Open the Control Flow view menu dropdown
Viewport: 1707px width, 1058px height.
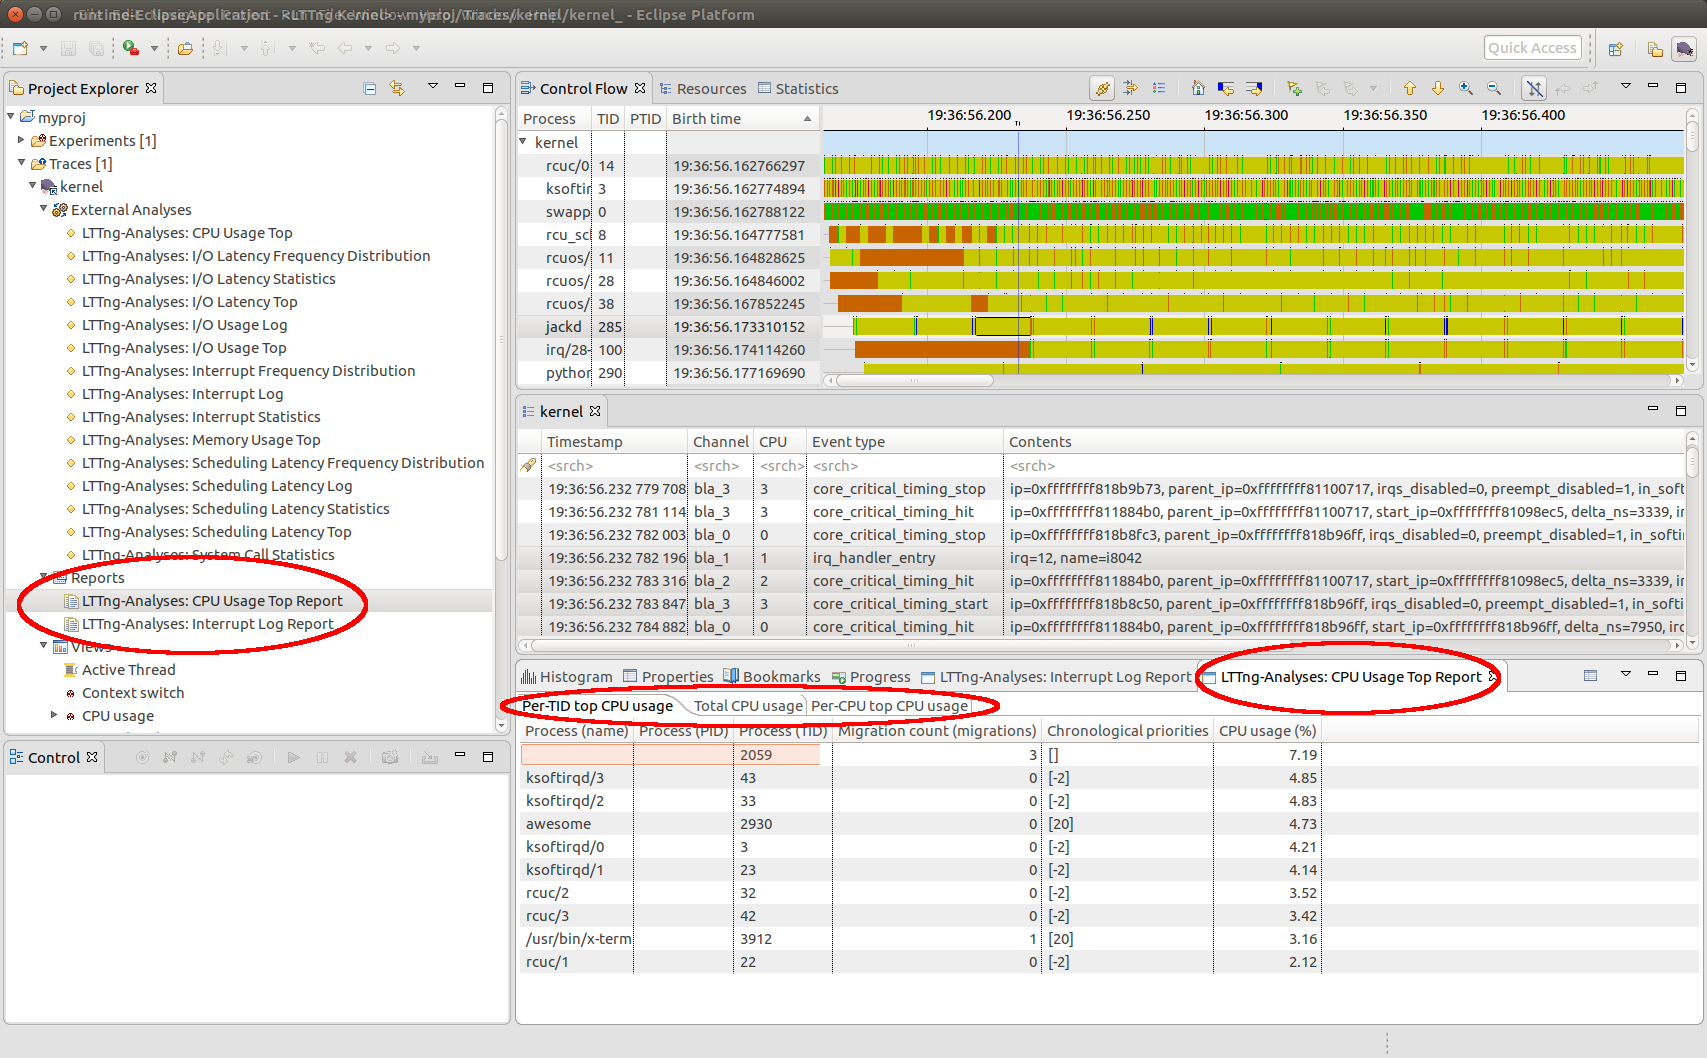point(1625,86)
